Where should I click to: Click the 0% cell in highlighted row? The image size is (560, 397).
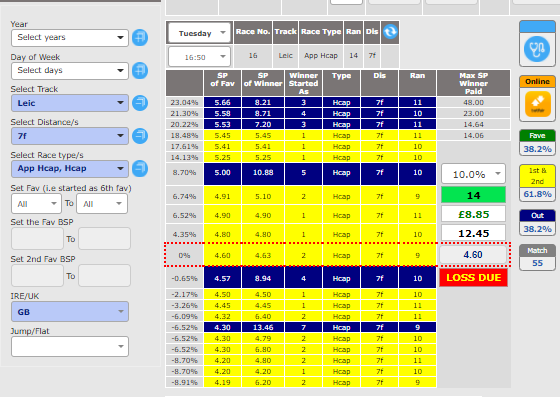(184, 255)
